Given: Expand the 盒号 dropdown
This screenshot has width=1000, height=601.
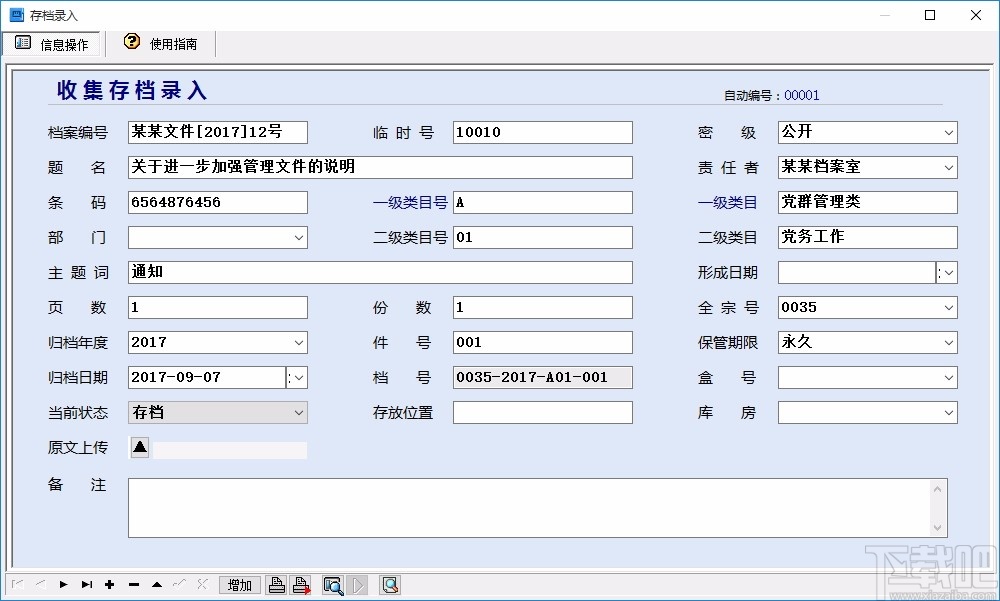Looking at the screenshot, I should click(x=948, y=378).
